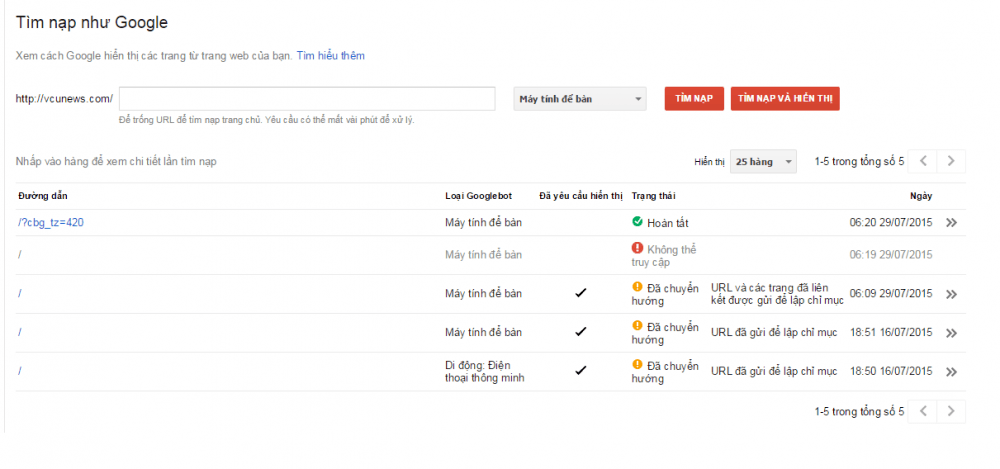Click the Không thể truy cập status text
This screenshot has height=469, width=1000.
pyautogui.click(x=664, y=255)
